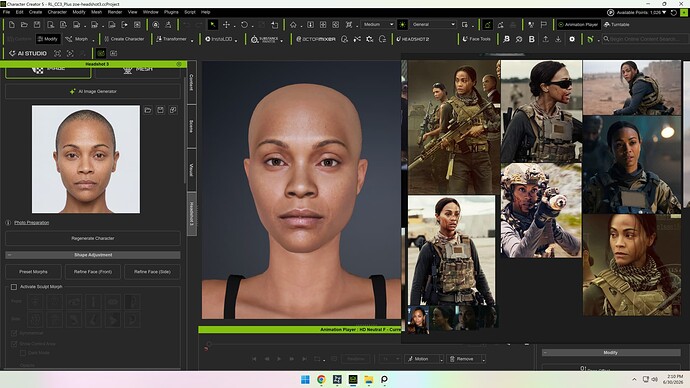Click the Regenerate Character button
This screenshot has height=388, width=690.
pyautogui.click(x=93, y=238)
